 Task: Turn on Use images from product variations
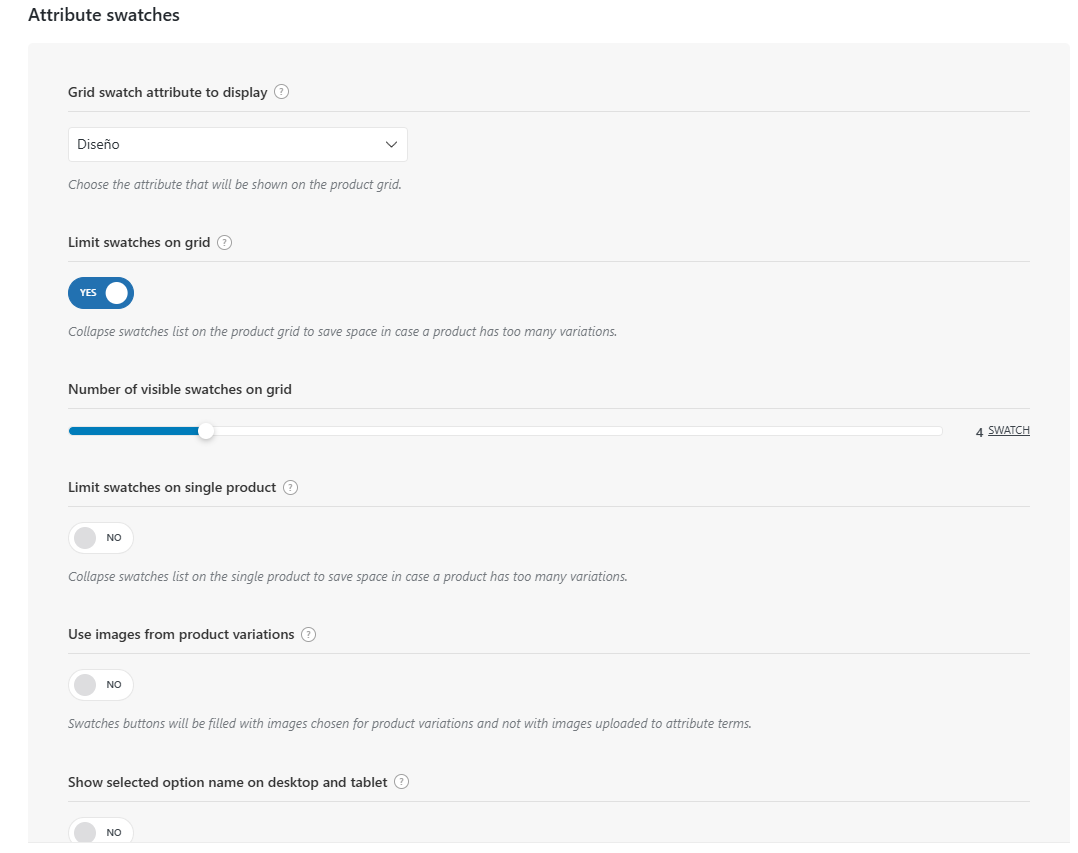tap(100, 685)
